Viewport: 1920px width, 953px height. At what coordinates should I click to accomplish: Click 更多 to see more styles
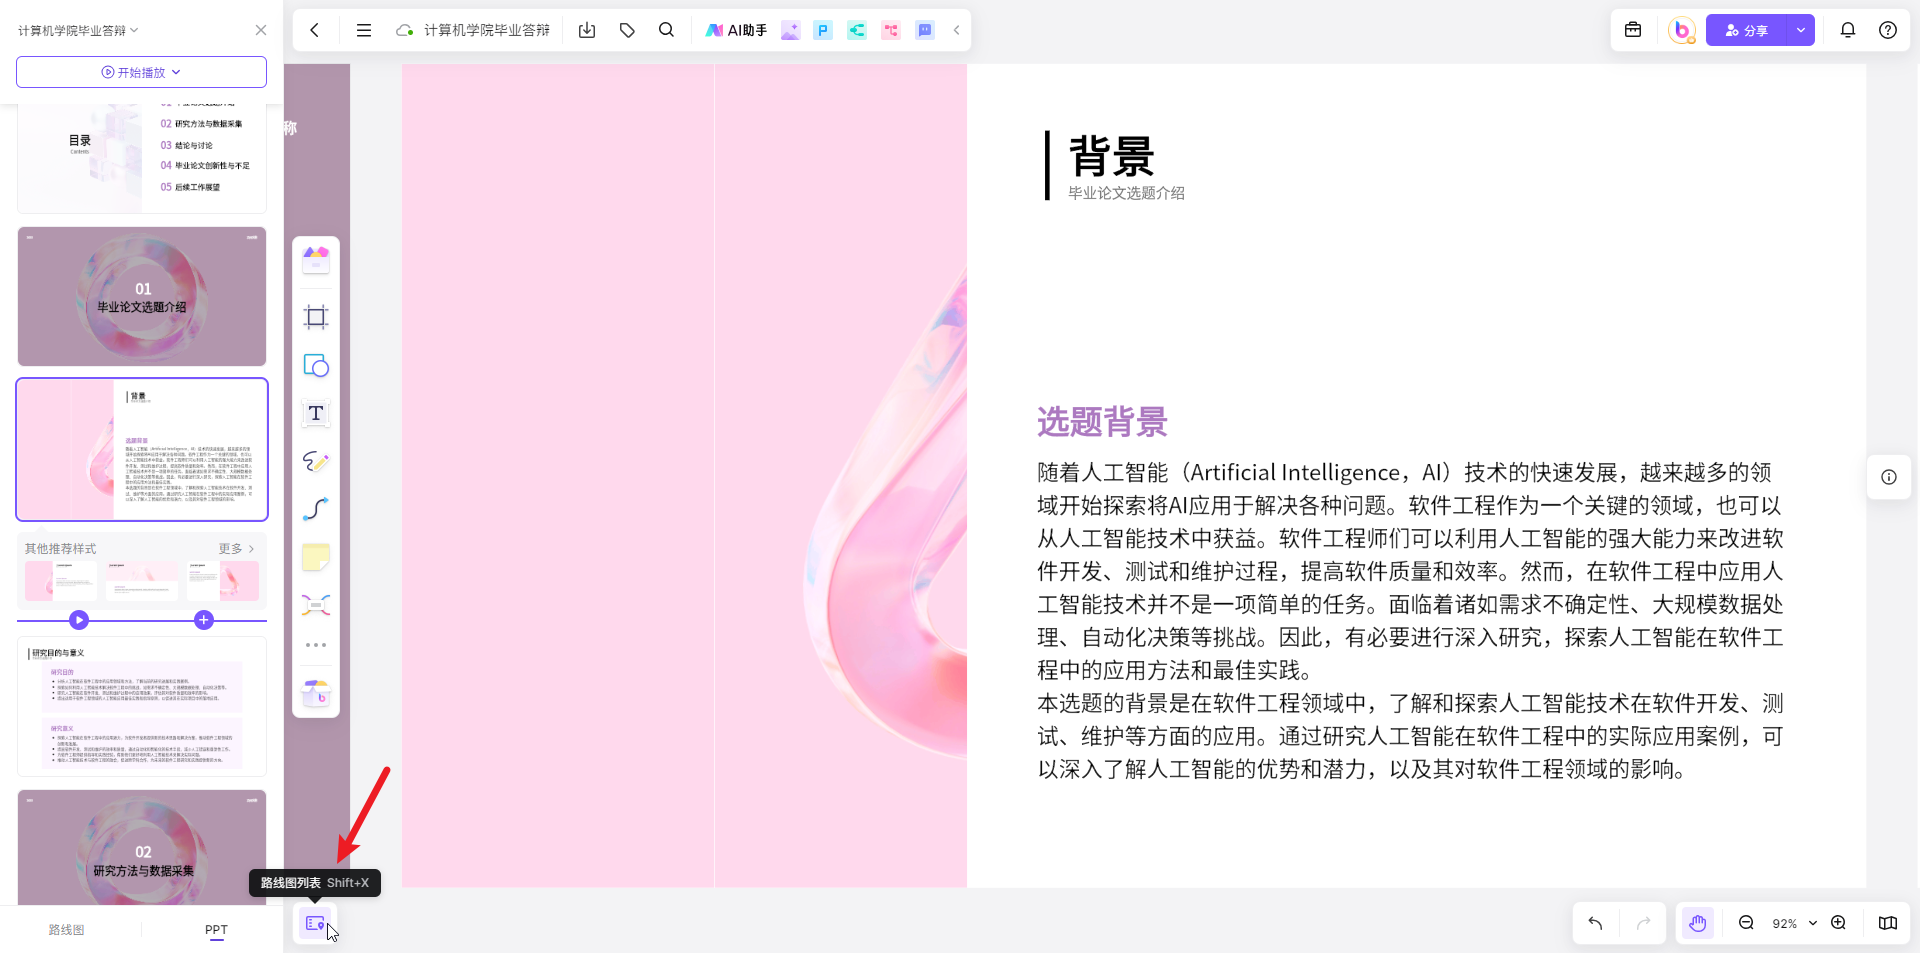tap(237, 549)
